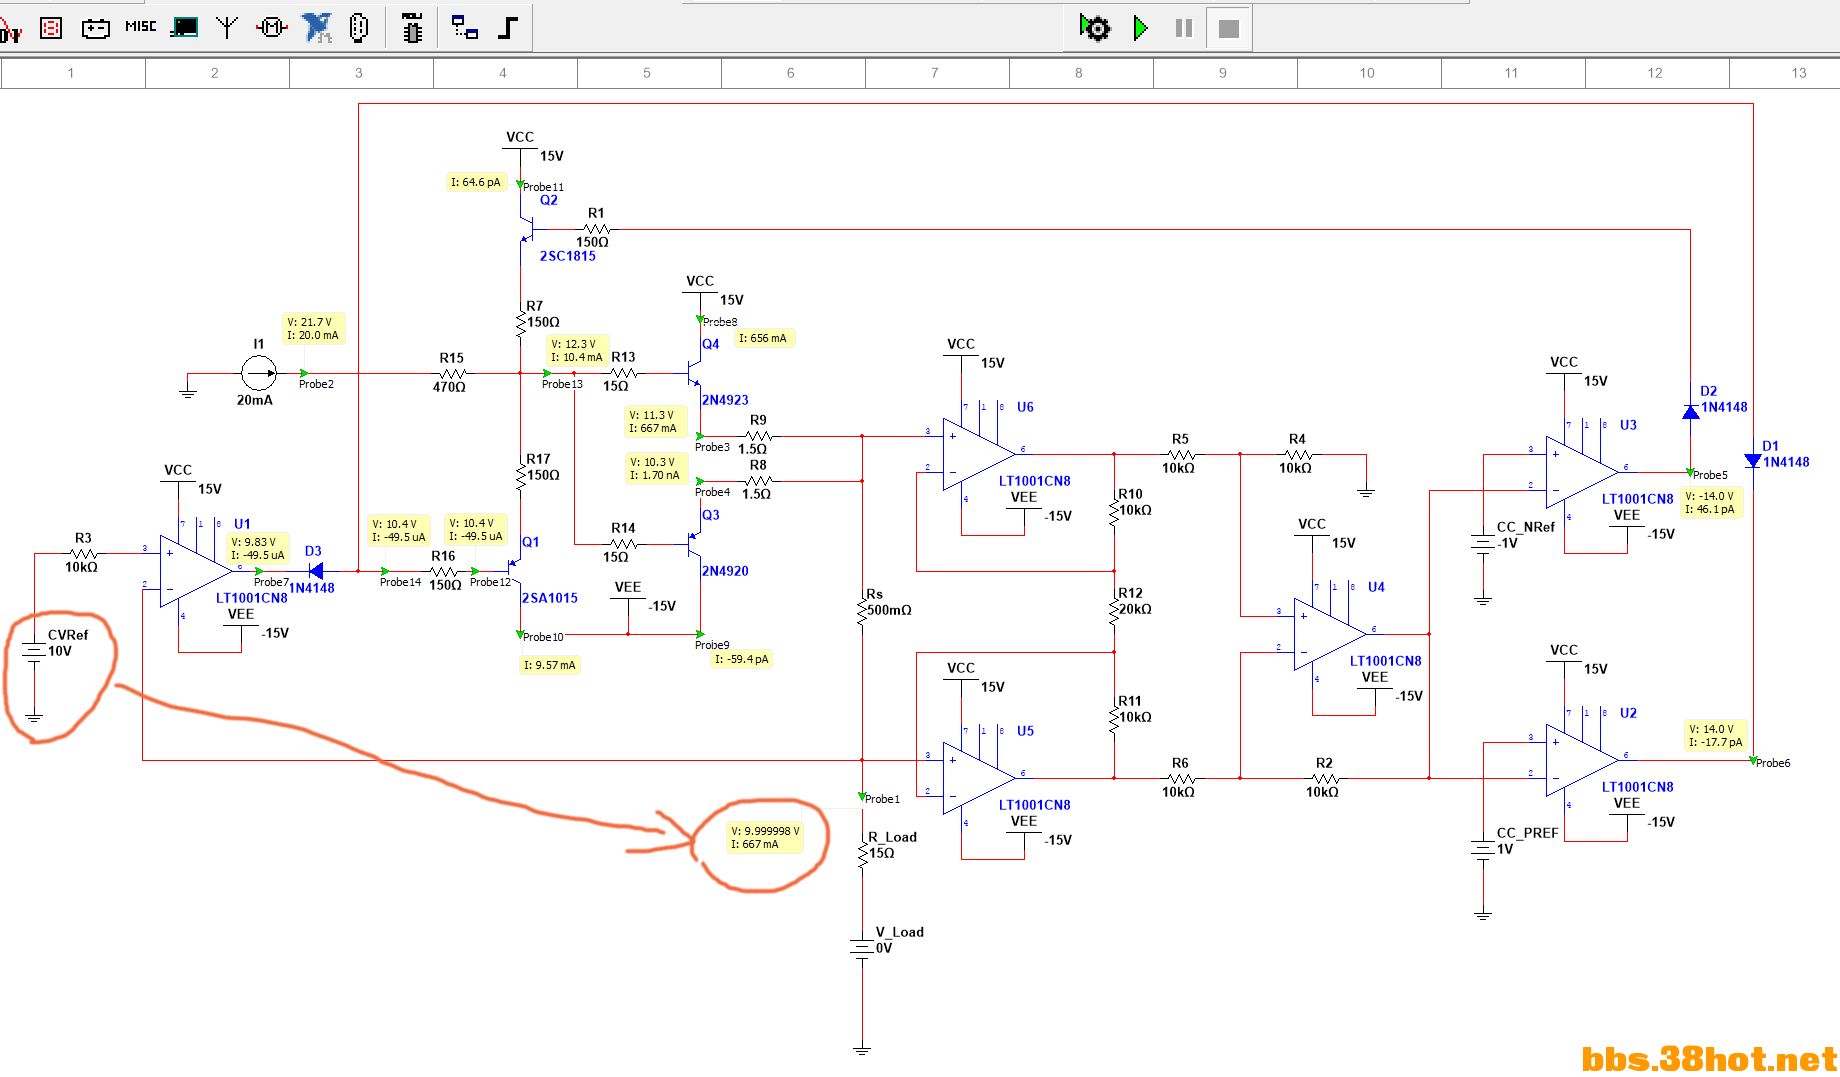The image size is (1840, 1077).
Task: Select the U2 op-amp symbol
Action: tap(1582, 760)
